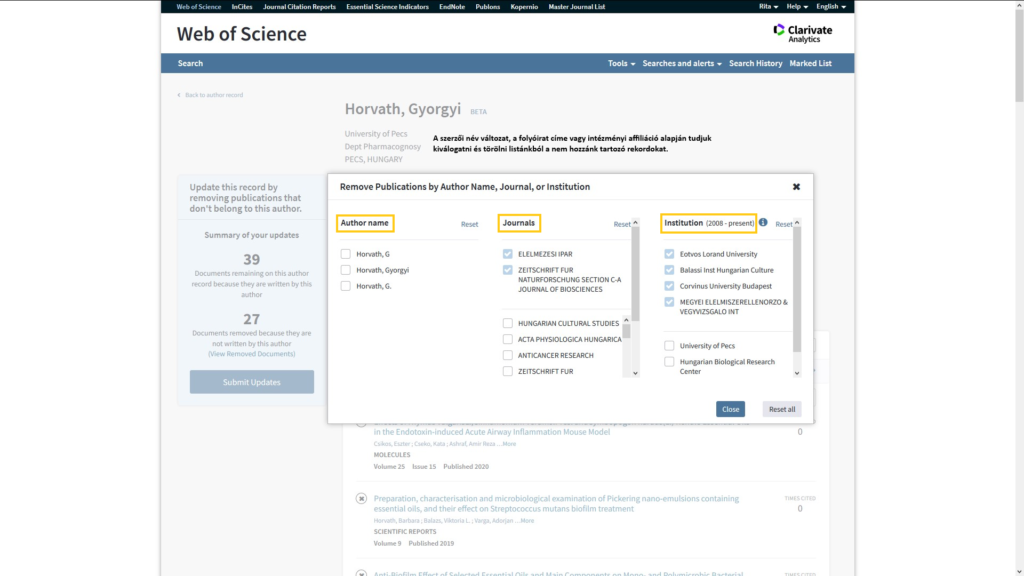Image resolution: width=1024 pixels, height=576 pixels.
Task: Click the SCIENTIFIC REPORTS journal name
Action: pos(405,532)
